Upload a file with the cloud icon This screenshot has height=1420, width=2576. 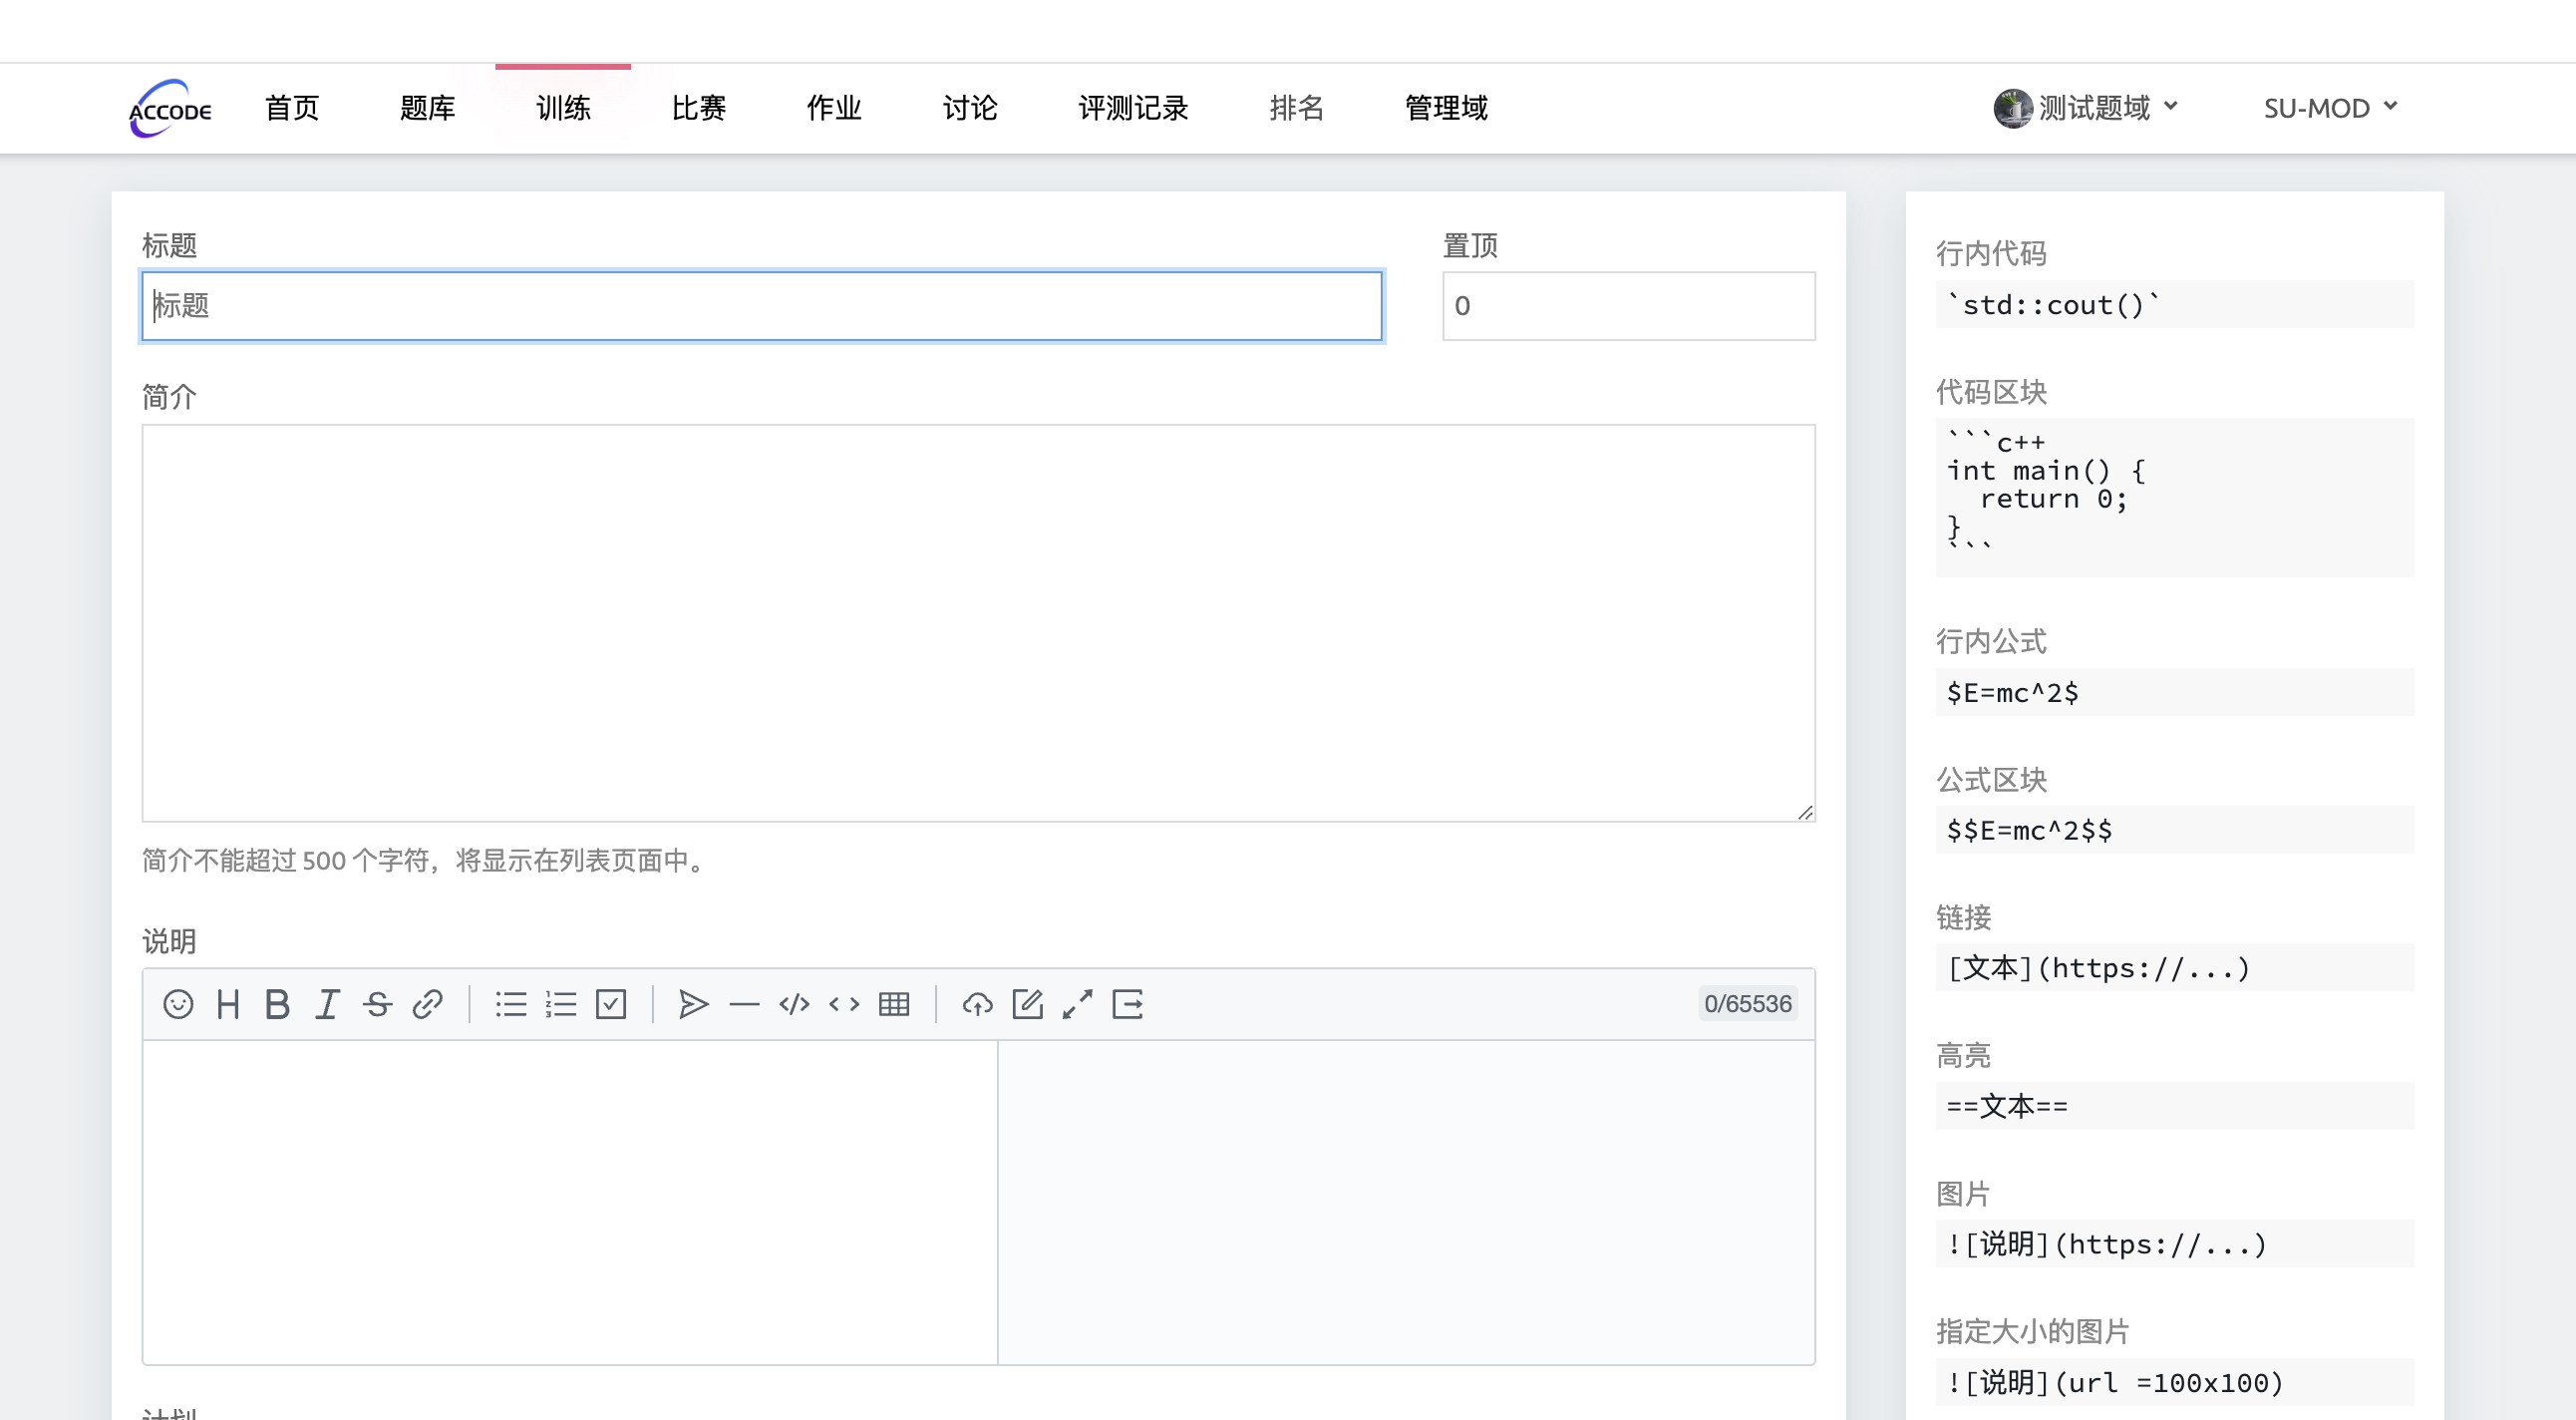tap(977, 1004)
